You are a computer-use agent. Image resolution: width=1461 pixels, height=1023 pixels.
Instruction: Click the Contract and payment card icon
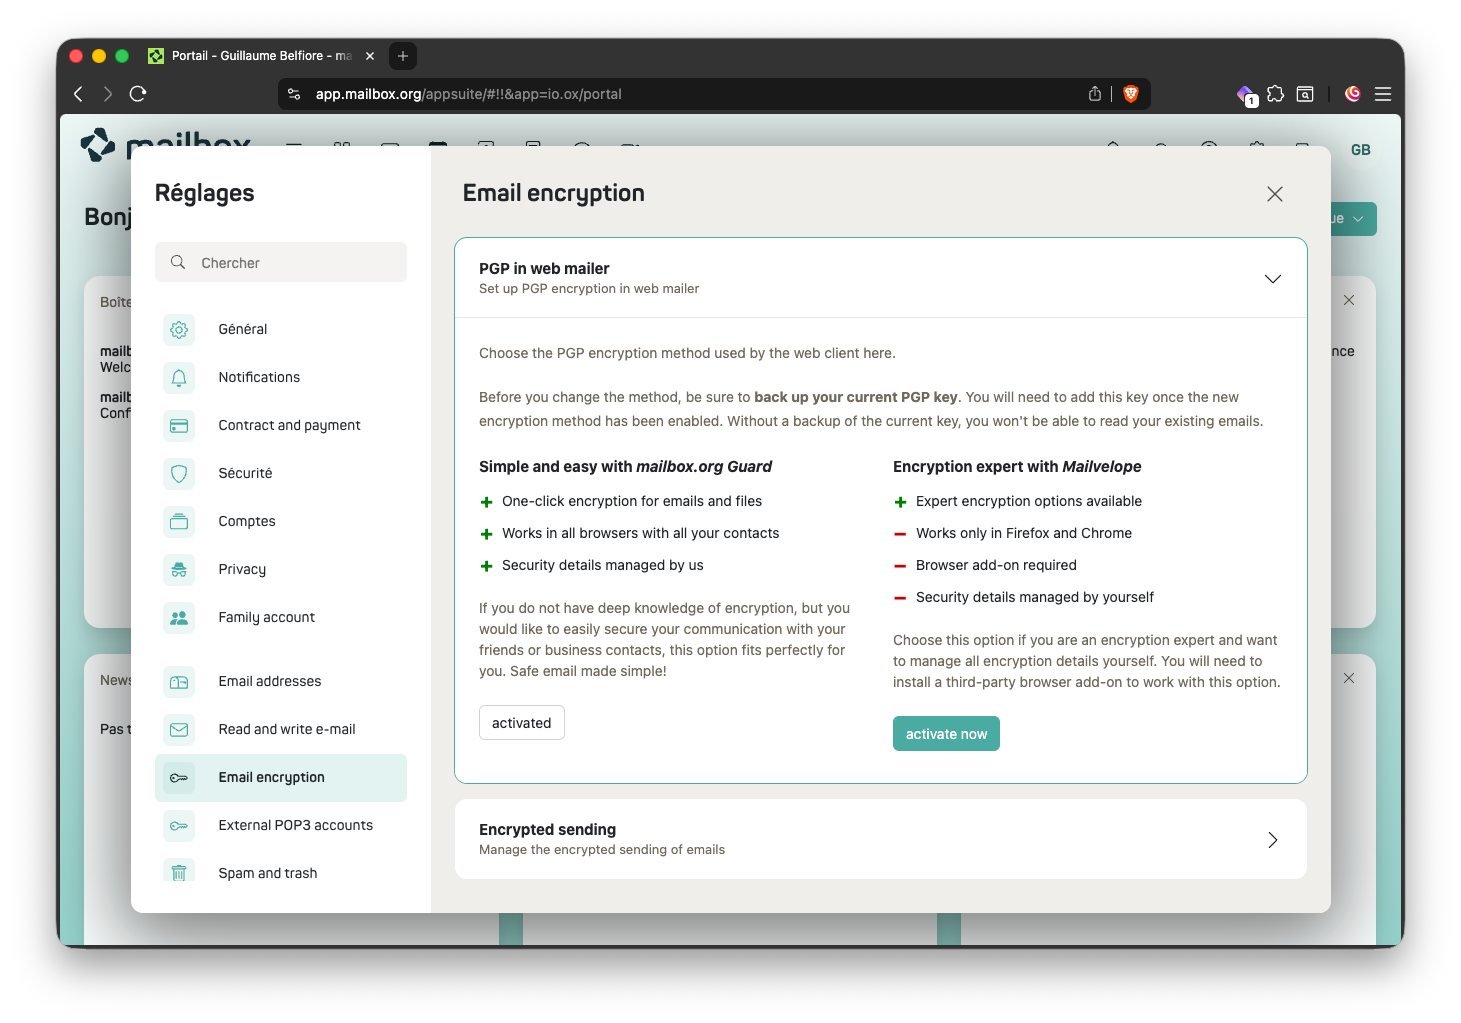coord(179,425)
